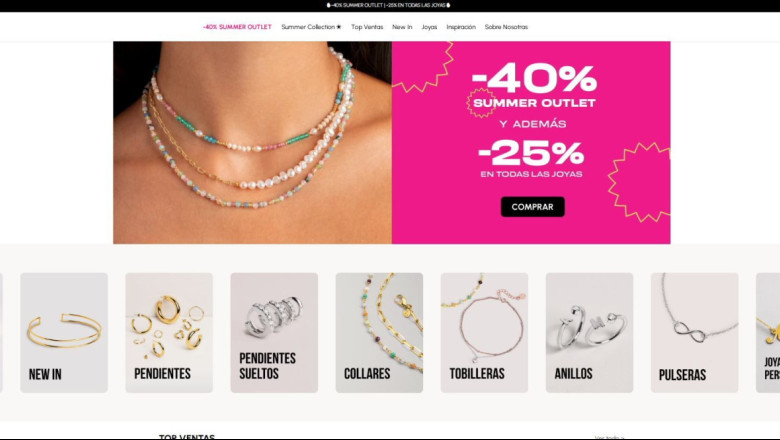
Task: Click the beaded necklace banner photo
Action: pyautogui.click(x=253, y=142)
